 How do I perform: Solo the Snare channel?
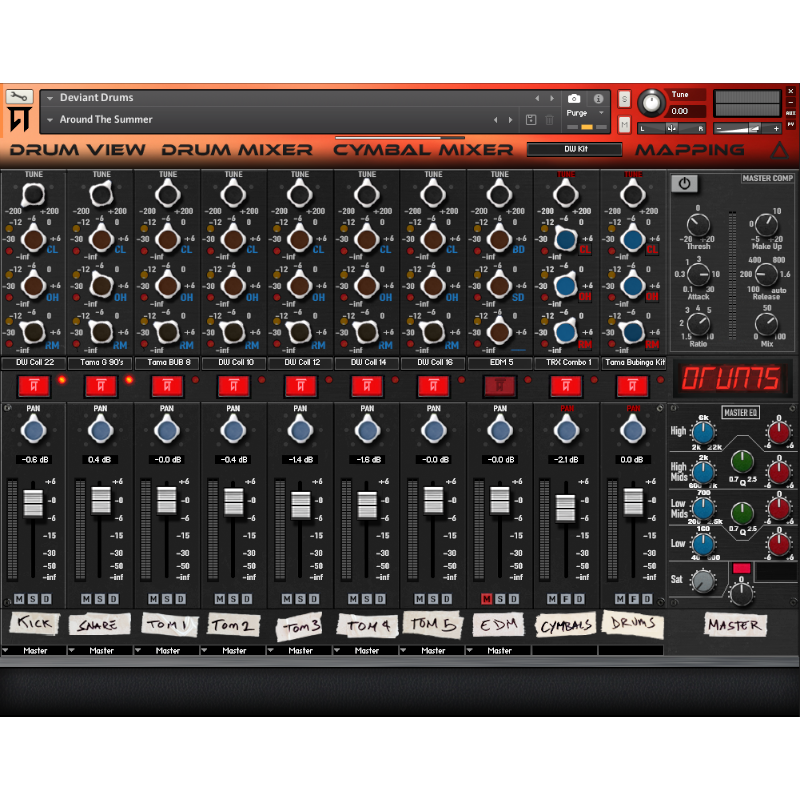[x=99, y=598]
